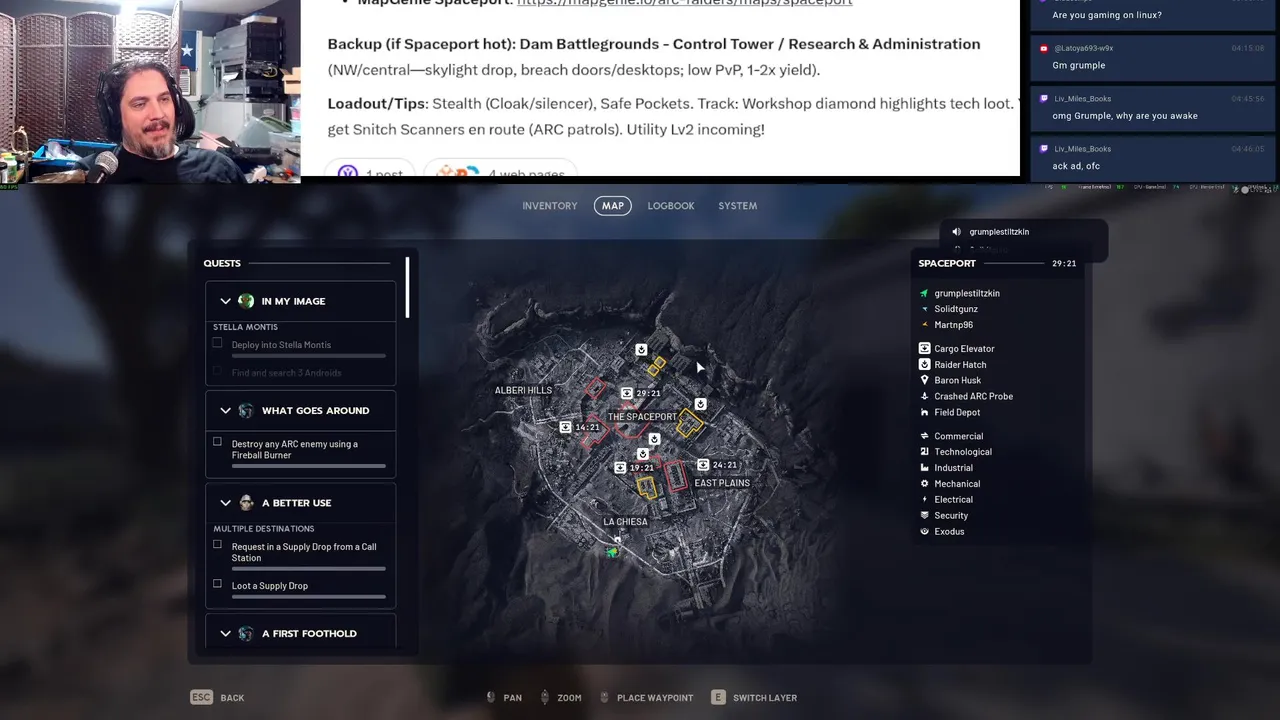Click Exodus loot category icon
1280x720 pixels.
(924, 532)
